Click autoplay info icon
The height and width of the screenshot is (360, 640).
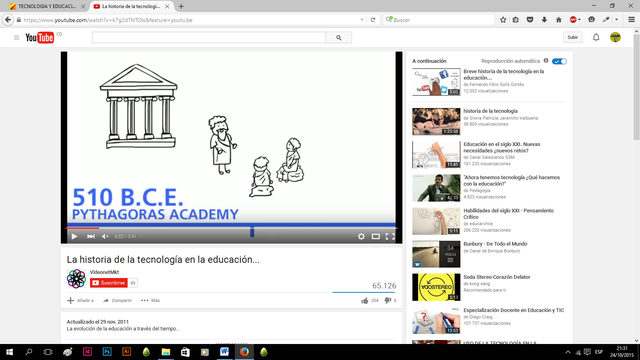(x=546, y=61)
